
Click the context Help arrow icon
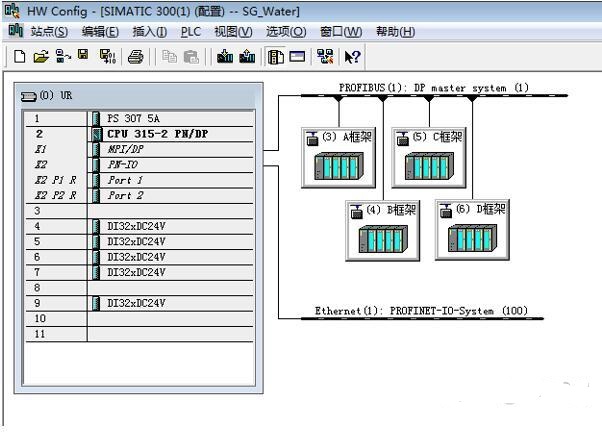pos(352,57)
